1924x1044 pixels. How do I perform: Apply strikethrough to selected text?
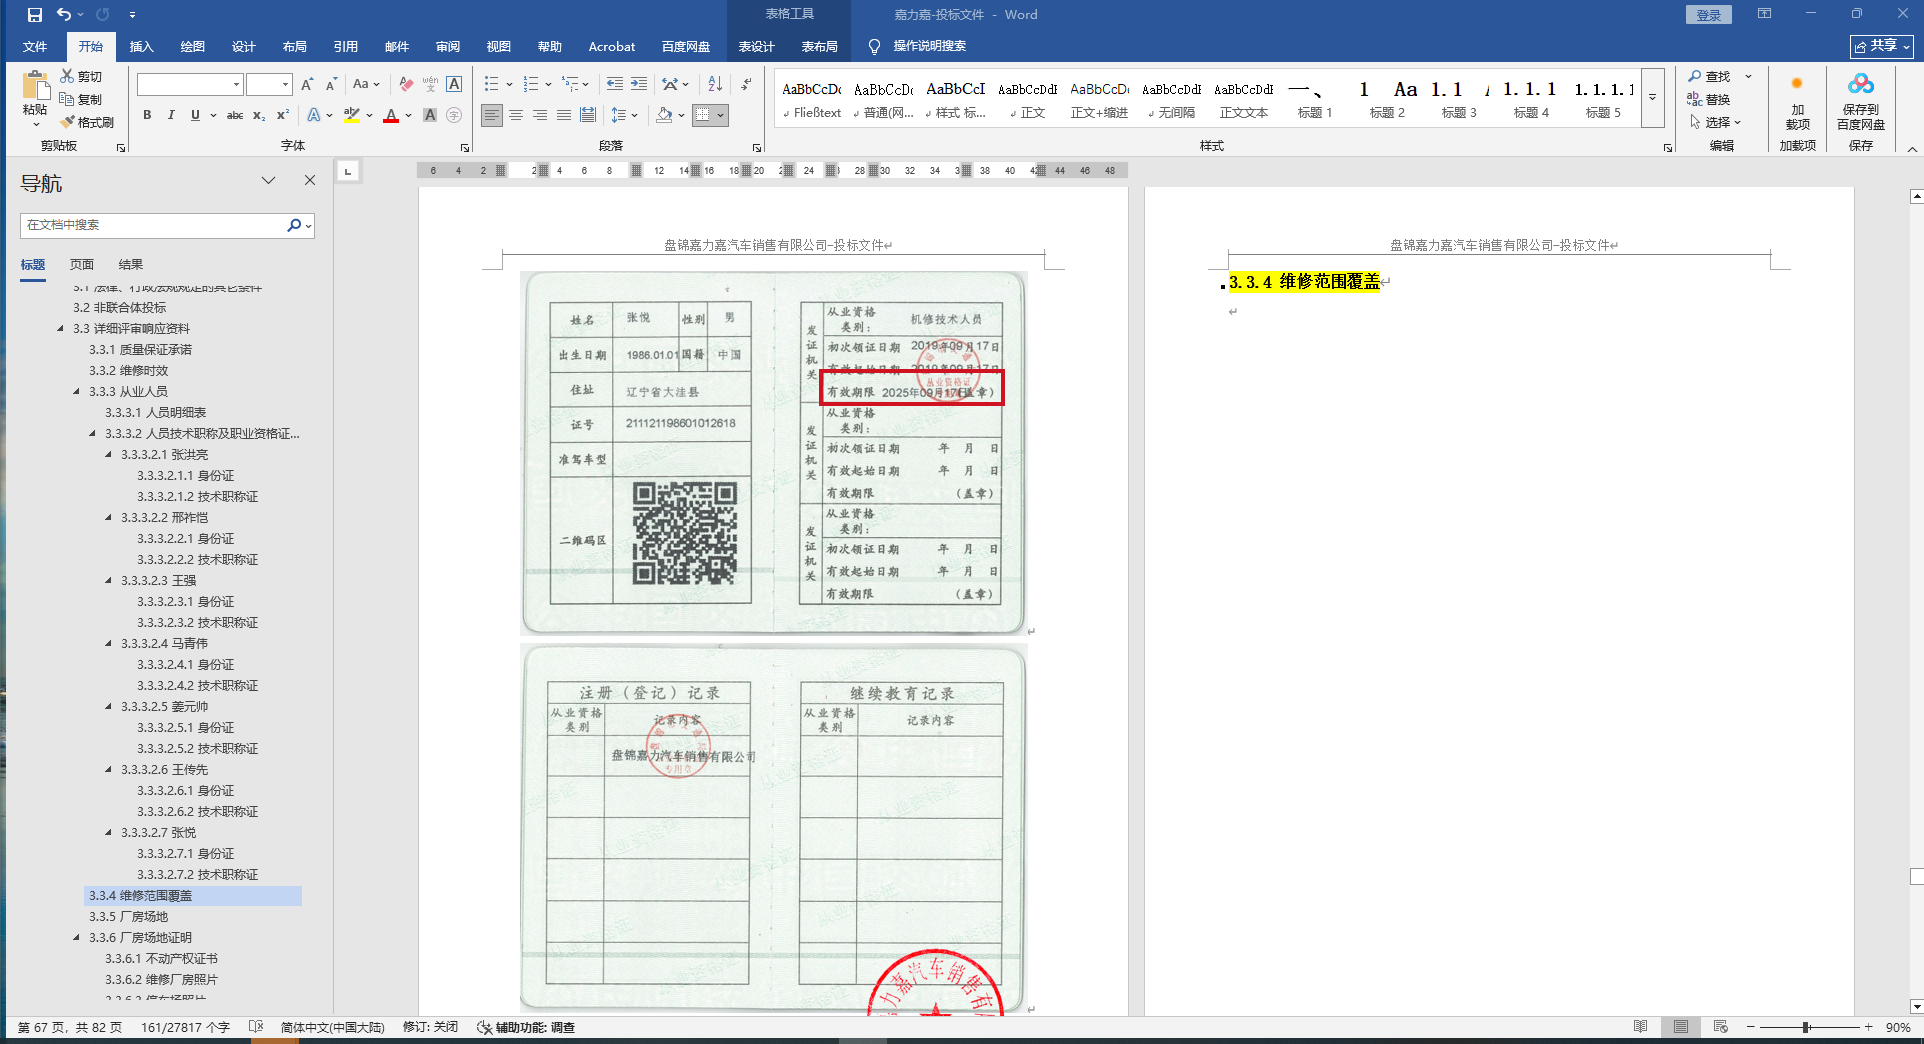tap(235, 115)
